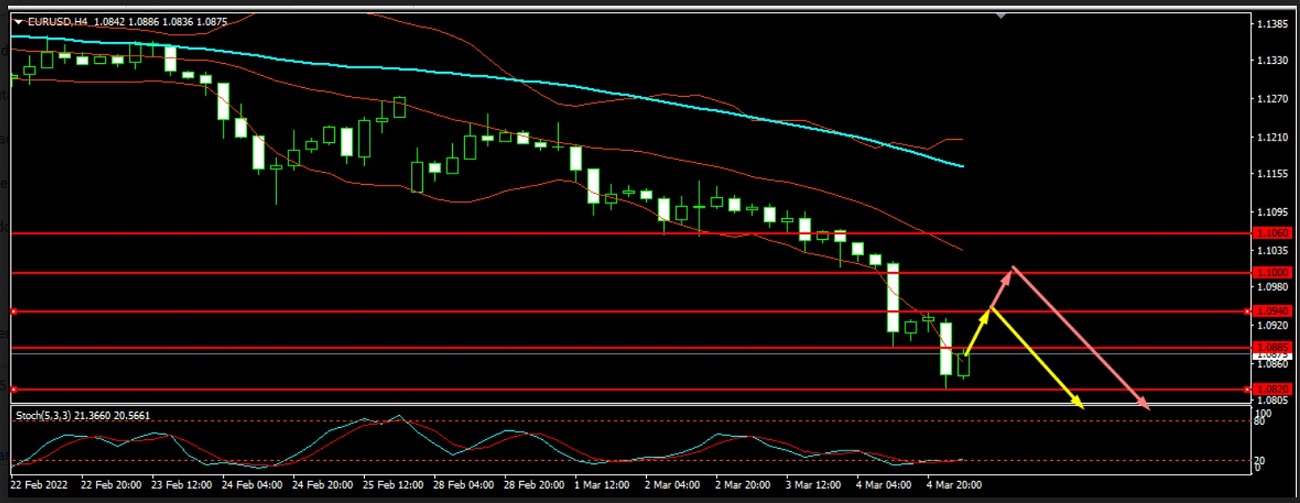This screenshot has height=503, width=1300.
Task: Click the red 1.1000 price label
Action: 1271,272
